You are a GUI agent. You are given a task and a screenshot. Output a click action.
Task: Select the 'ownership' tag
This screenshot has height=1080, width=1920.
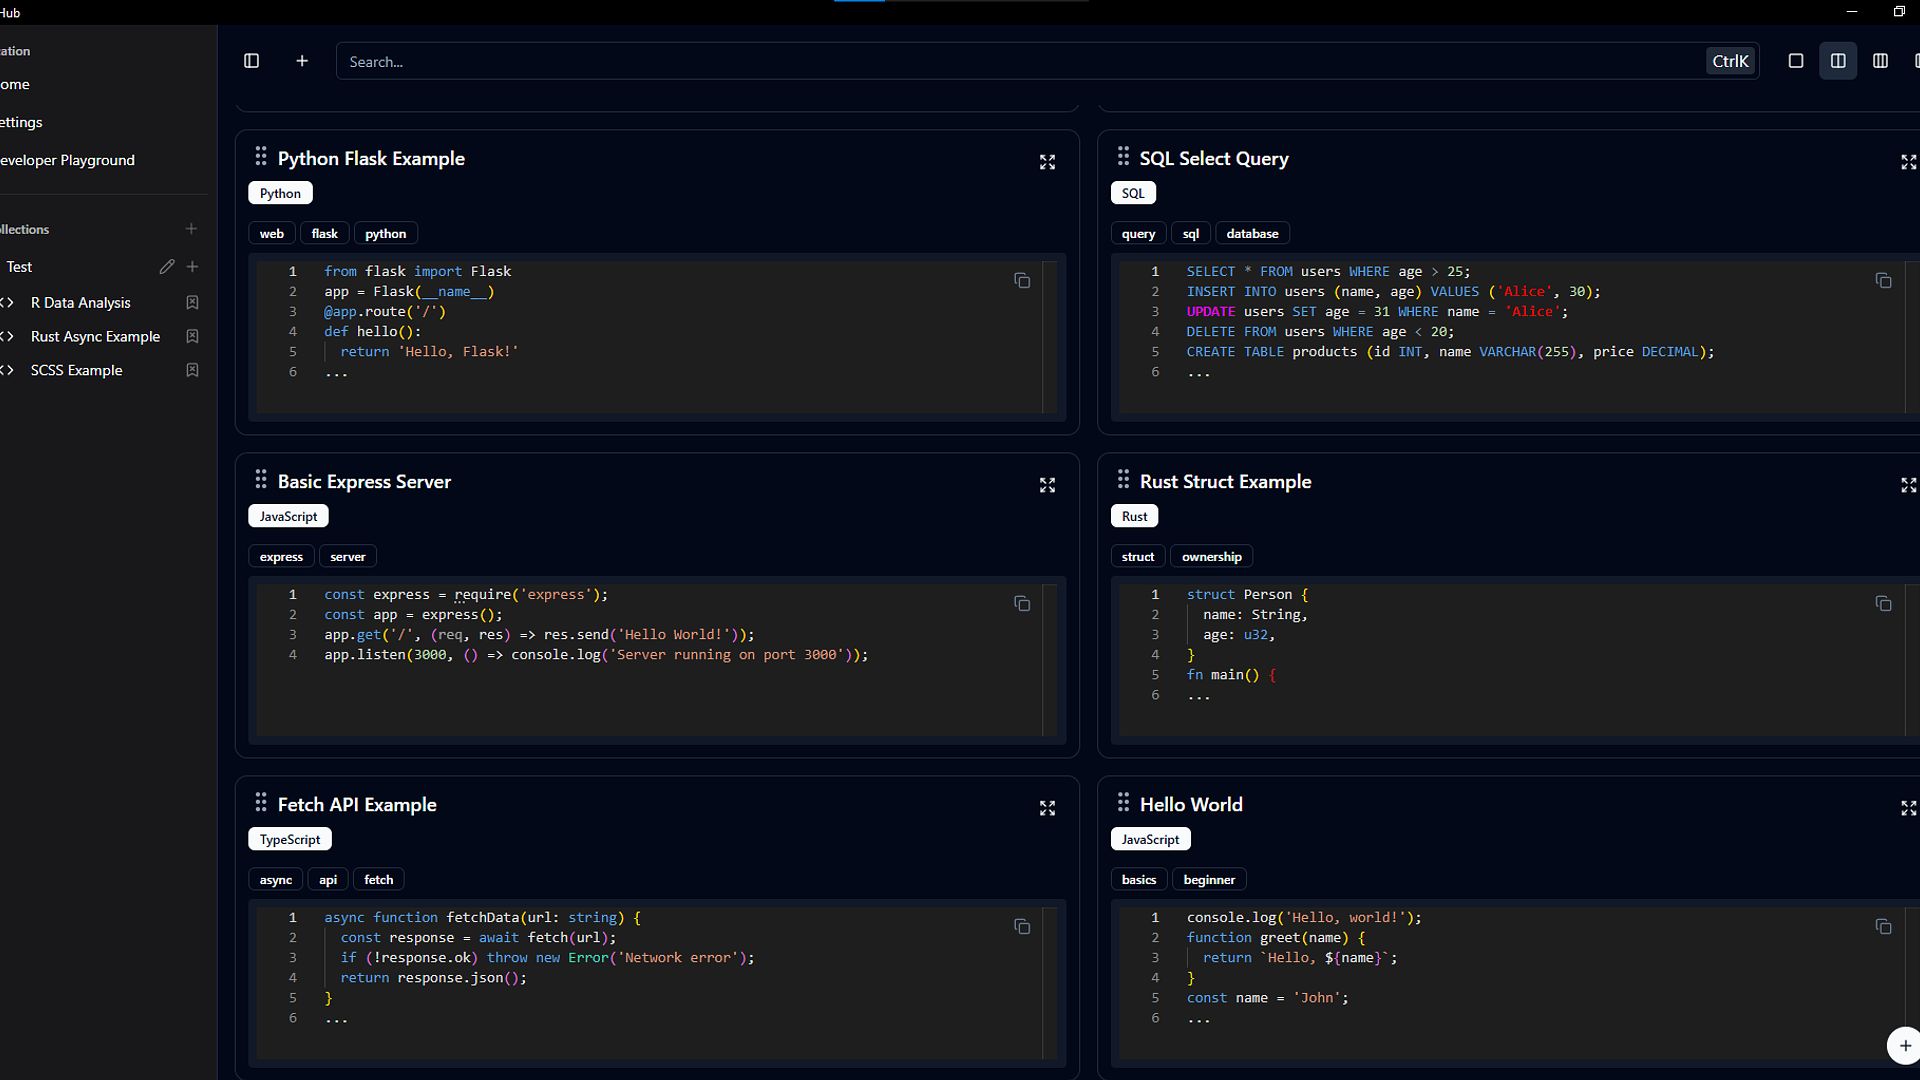pyautogui.click(x=1212, y=557)
